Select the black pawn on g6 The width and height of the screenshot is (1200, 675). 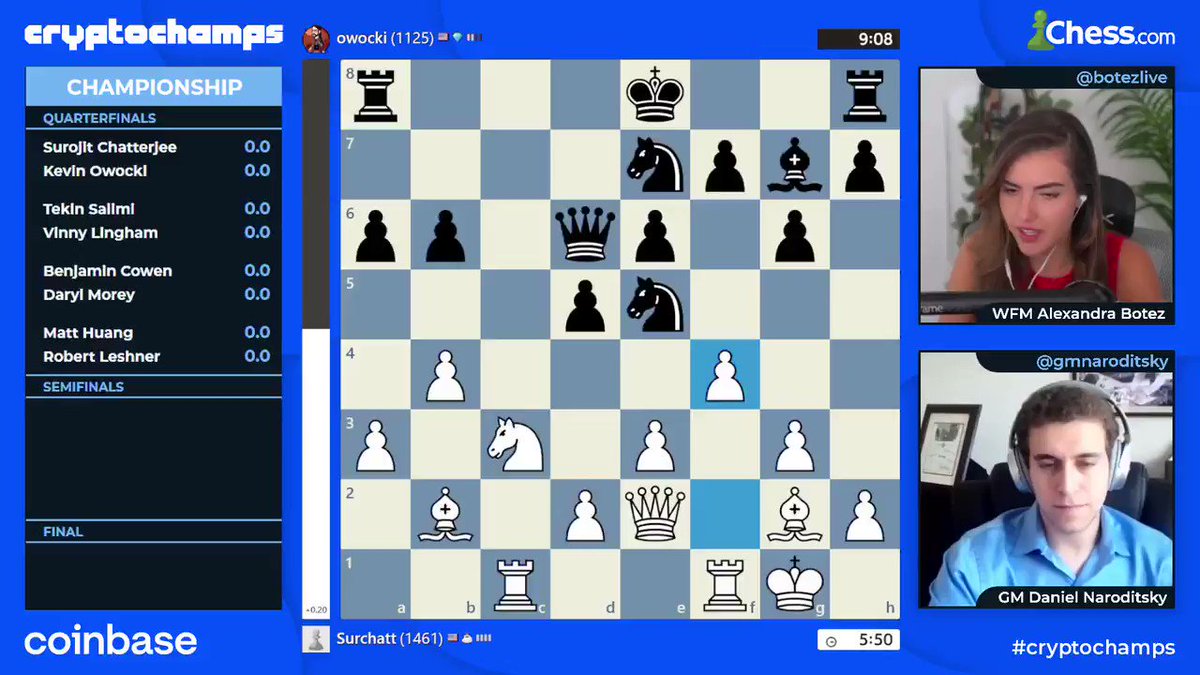(795, 235)
